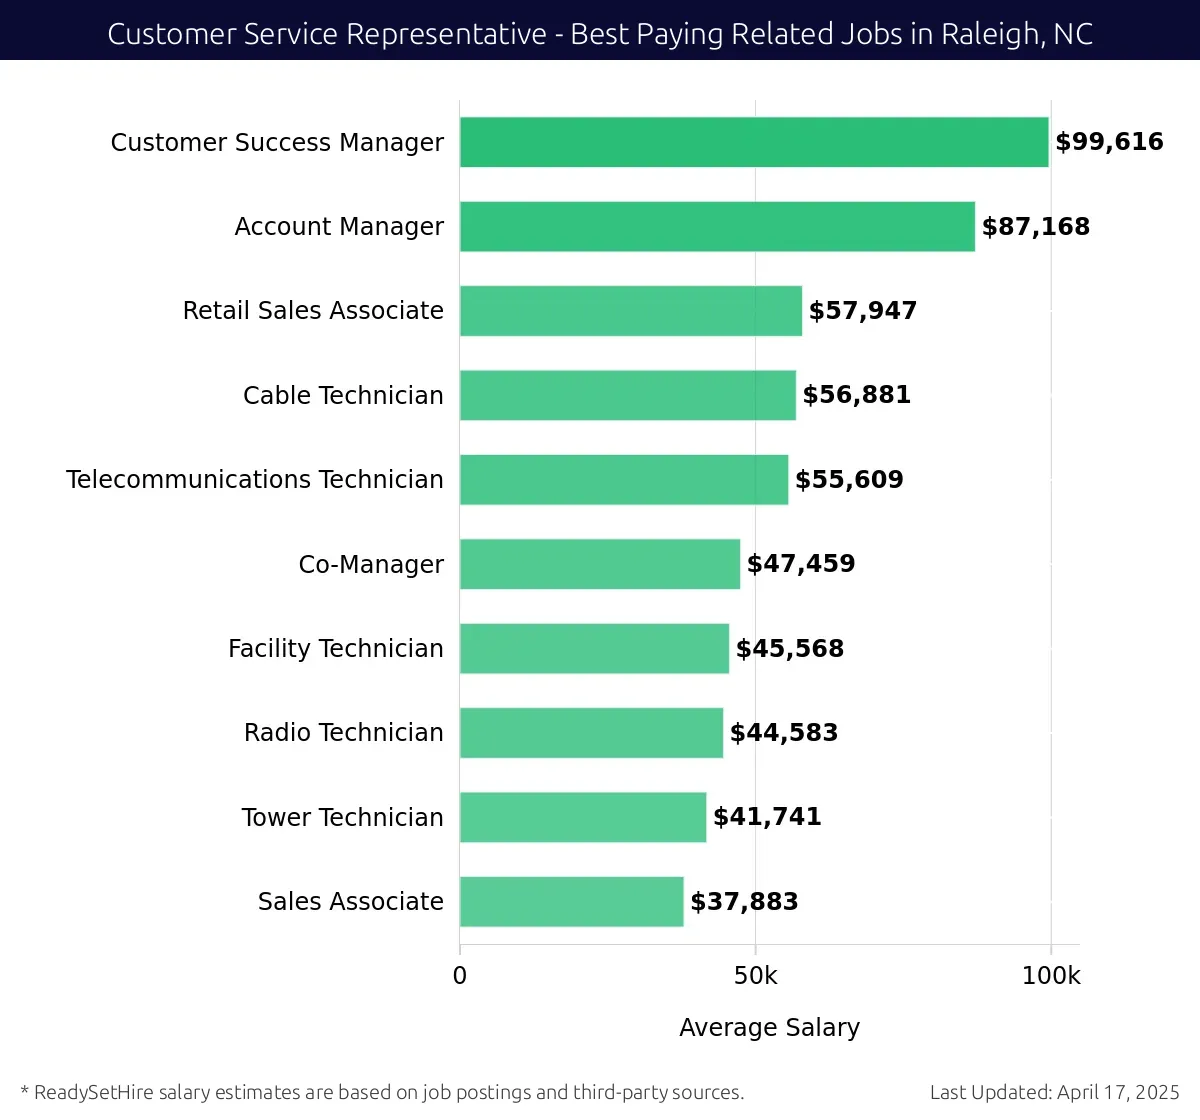Image resolution: width=1200 pixels, height=1120 pixels.
Task: Click the 50k axis tick label
Action: 755,976
